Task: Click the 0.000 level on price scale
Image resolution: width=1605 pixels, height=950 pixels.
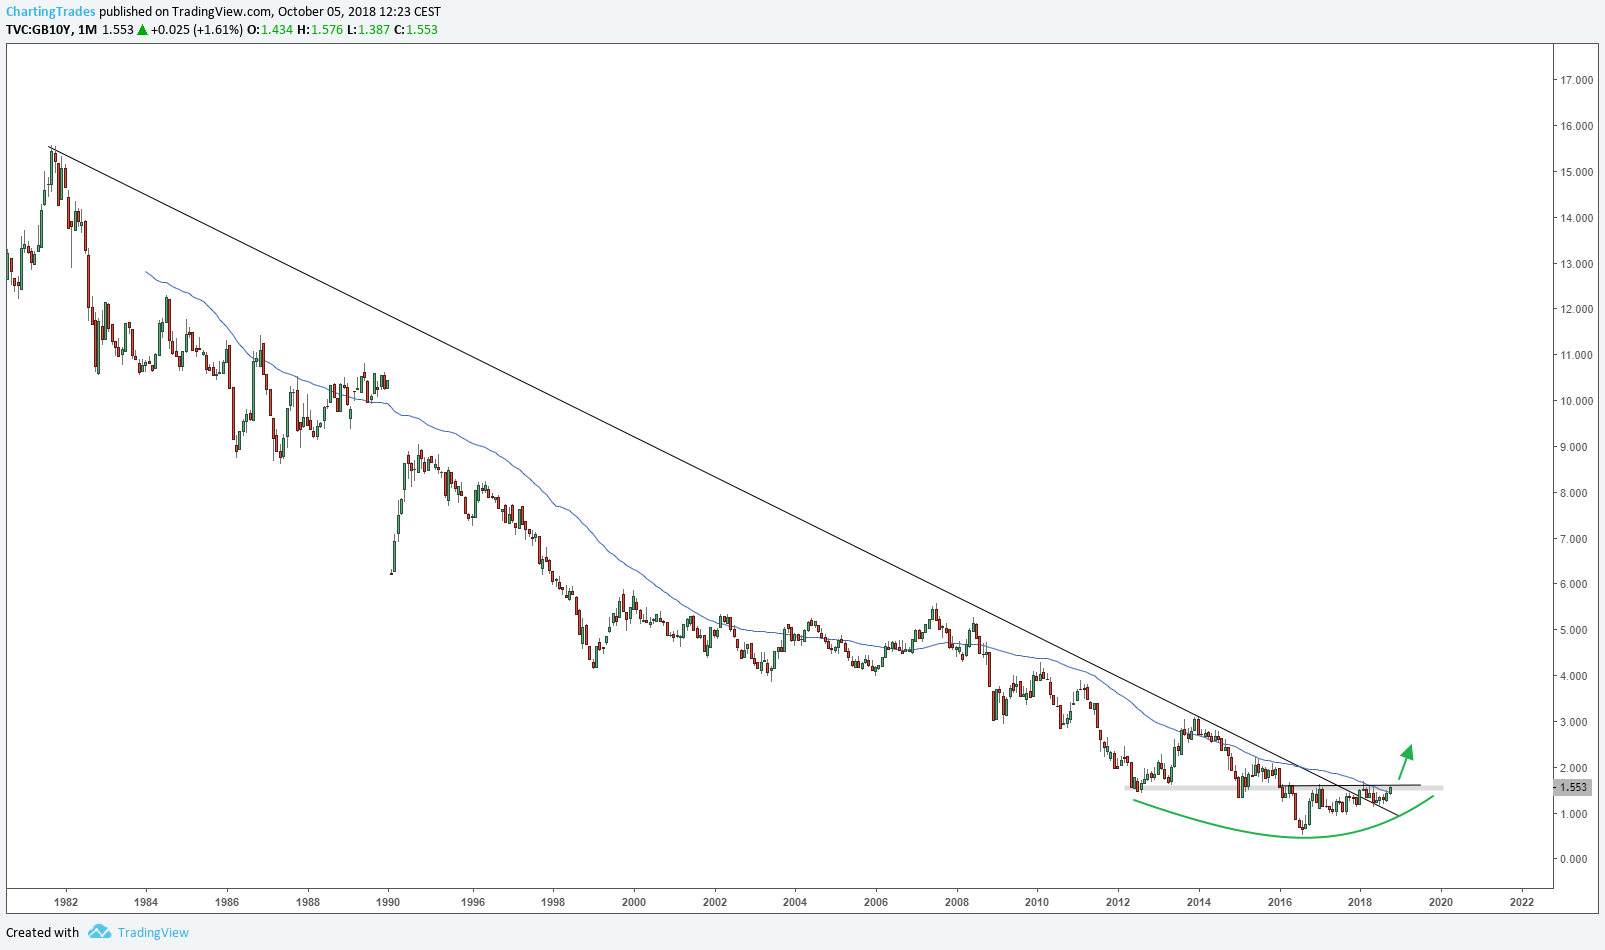Action: (x=1576, y=859)
